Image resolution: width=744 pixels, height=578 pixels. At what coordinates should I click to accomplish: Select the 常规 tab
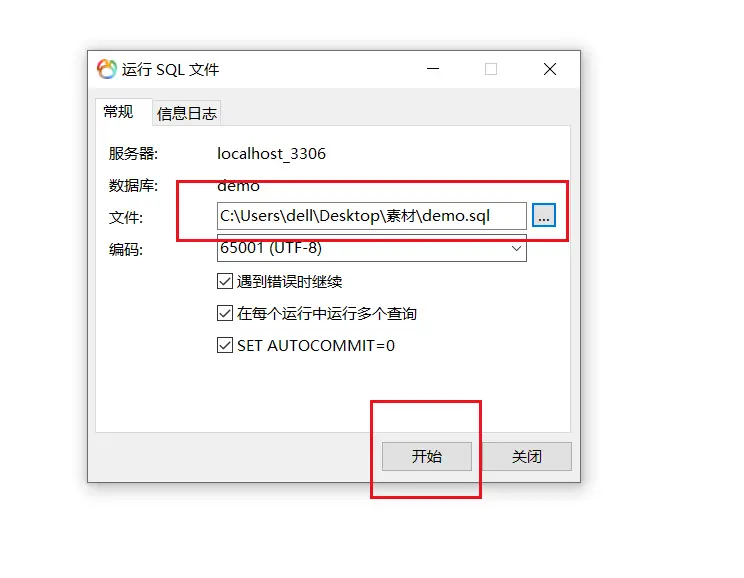(x=119, y=112)
